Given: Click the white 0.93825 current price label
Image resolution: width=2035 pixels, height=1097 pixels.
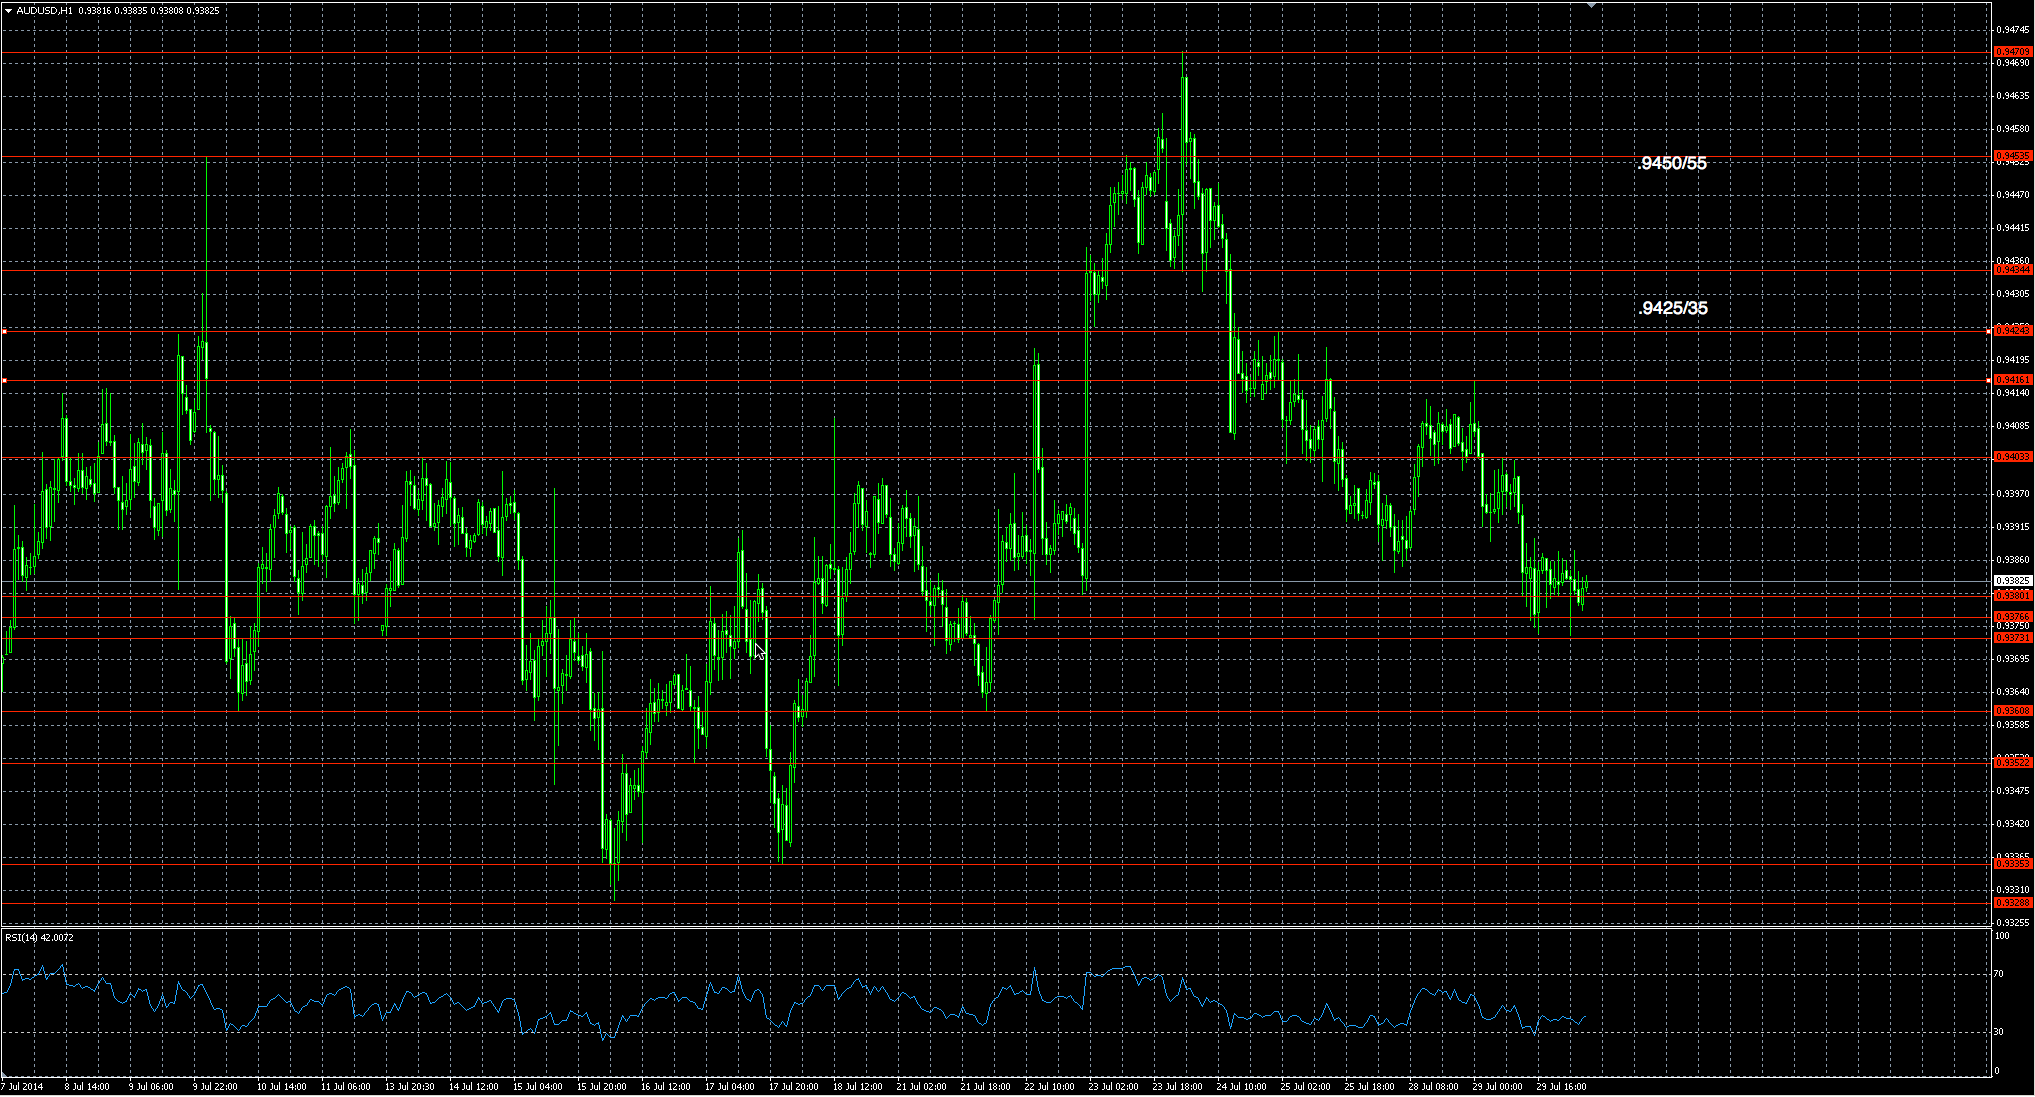Looking at the screenshot, I should click(2011, 581).
